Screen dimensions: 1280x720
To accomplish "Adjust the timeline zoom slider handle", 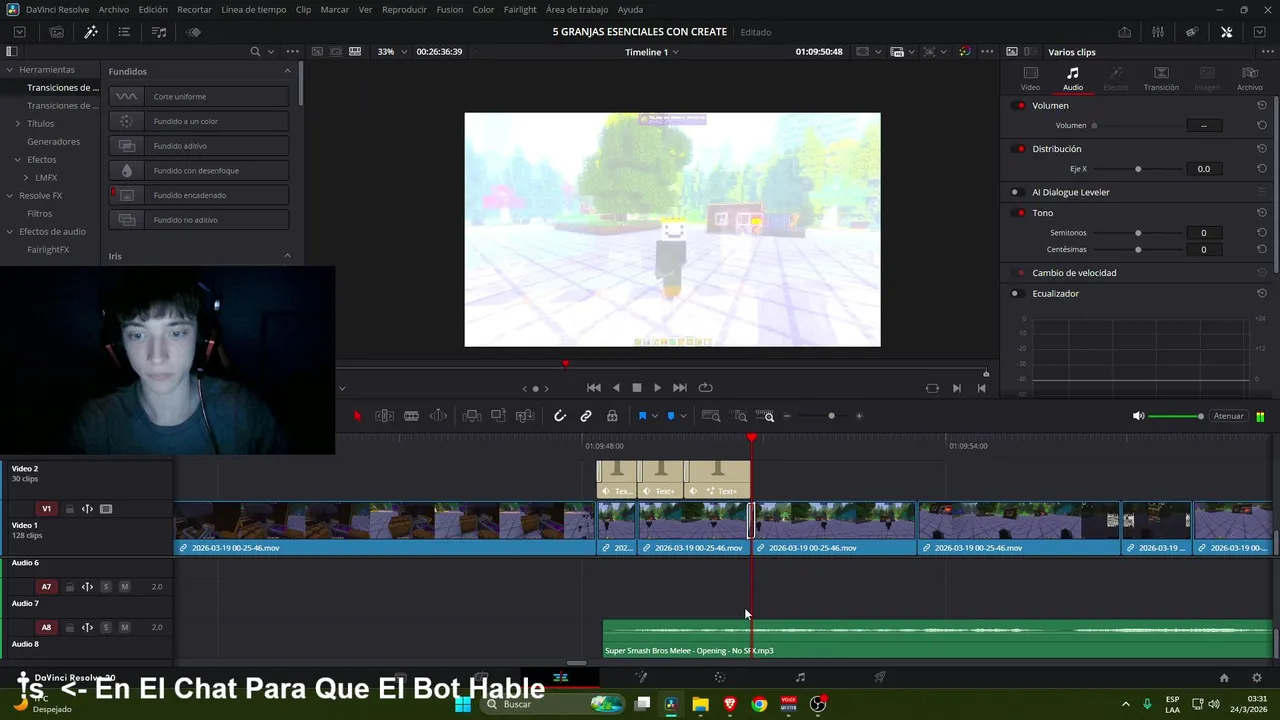I will [x=831, y=416].
